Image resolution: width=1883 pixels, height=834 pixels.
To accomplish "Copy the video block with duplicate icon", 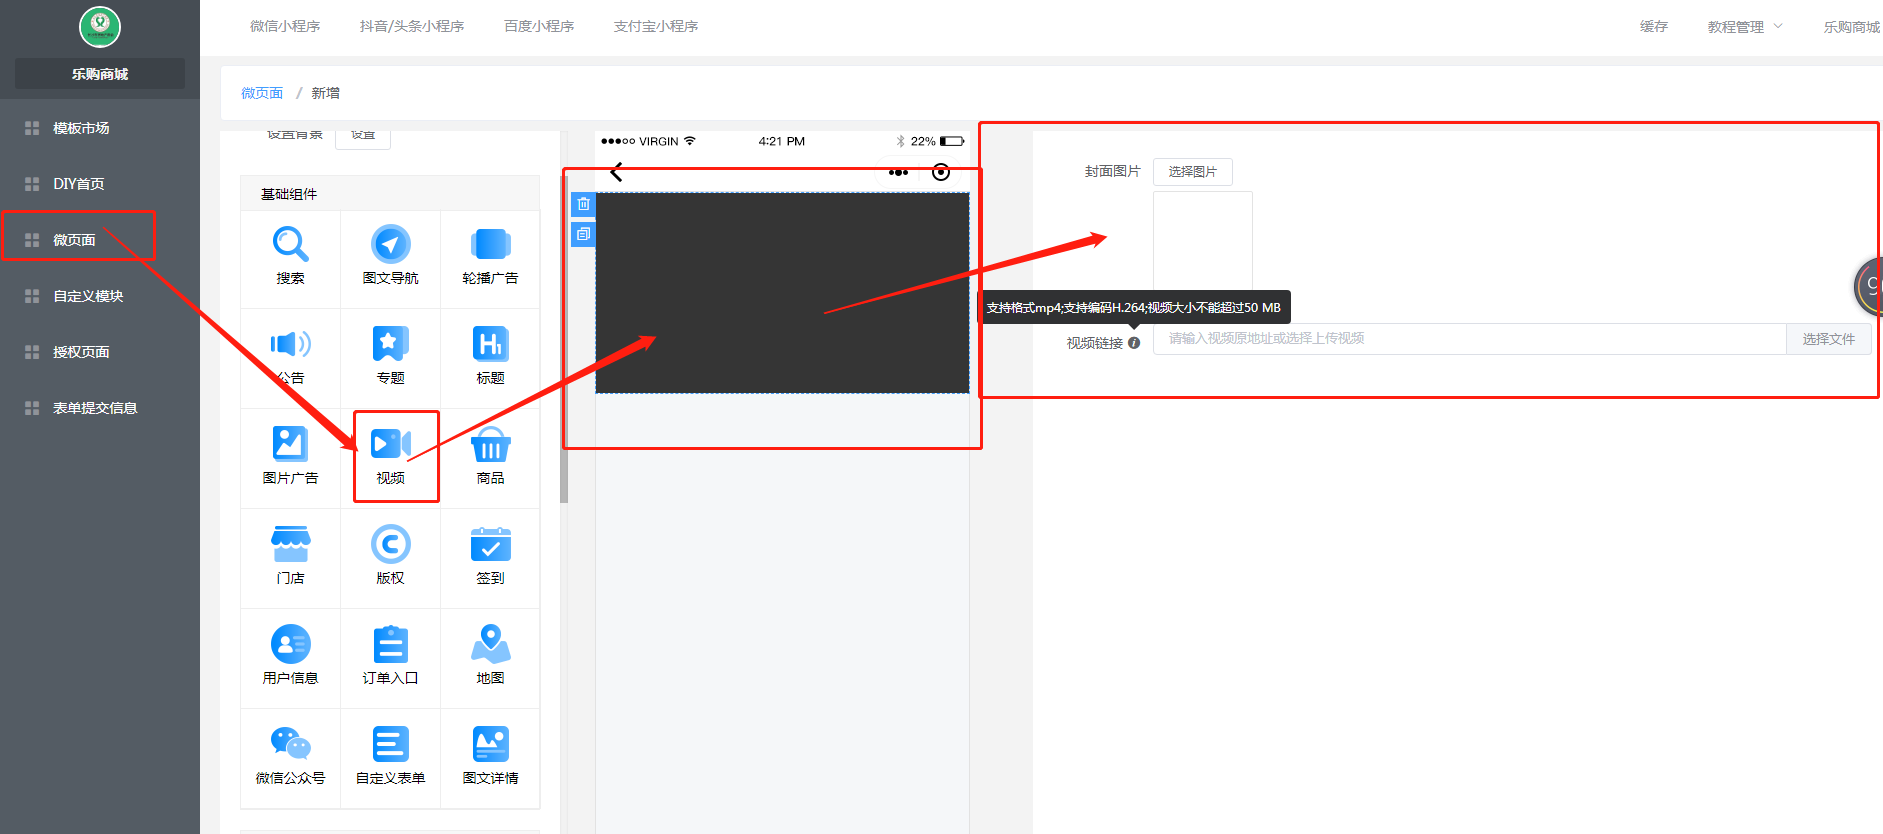I will (x=583, y=234).
